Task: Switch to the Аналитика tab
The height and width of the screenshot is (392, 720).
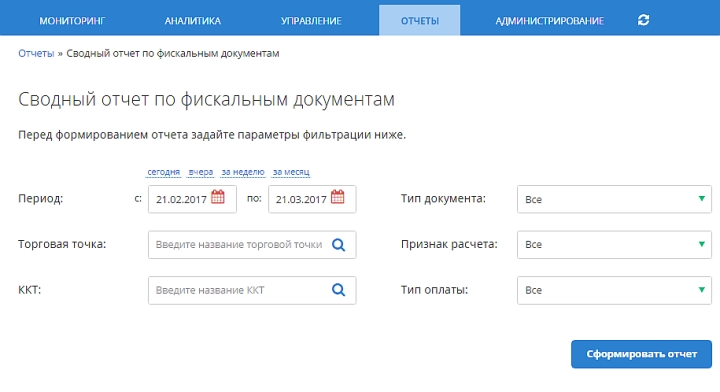Action: click(192, 21)
